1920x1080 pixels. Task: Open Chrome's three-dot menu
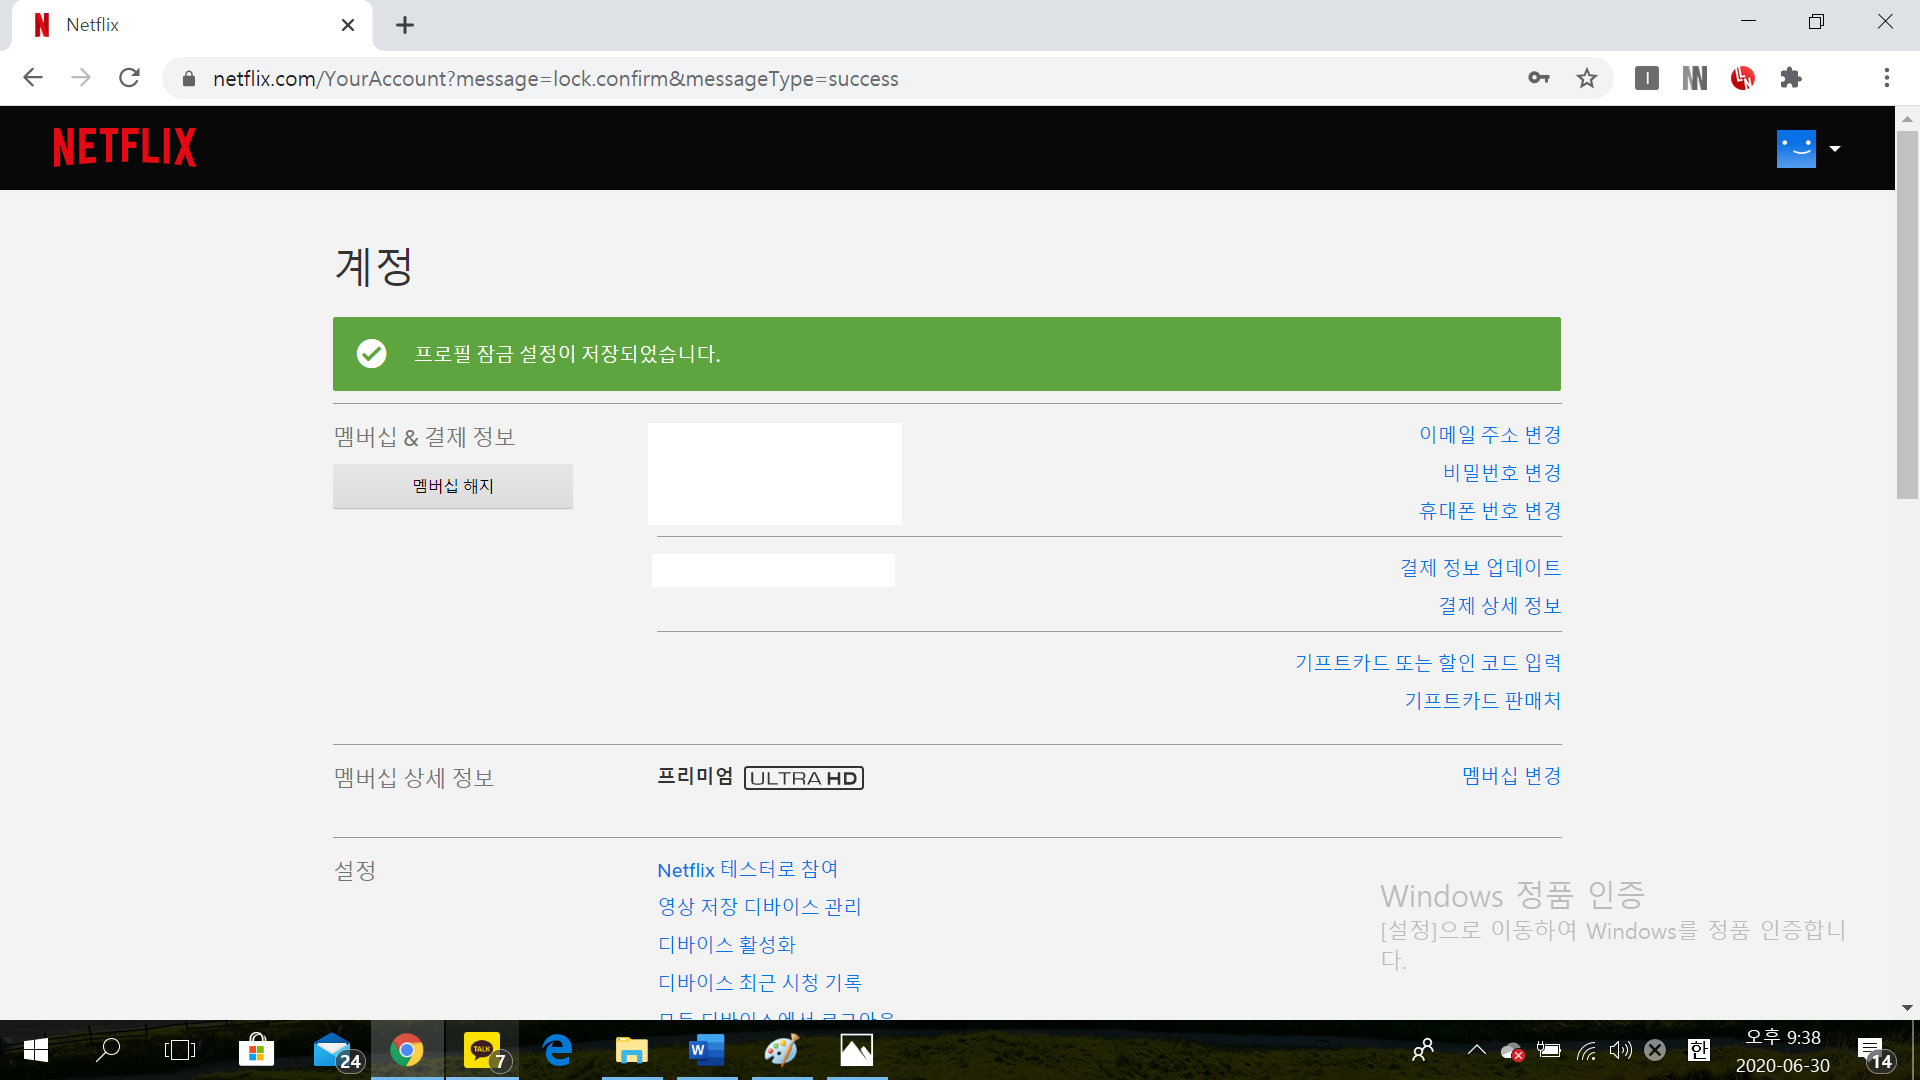[x=1886, y=78]
